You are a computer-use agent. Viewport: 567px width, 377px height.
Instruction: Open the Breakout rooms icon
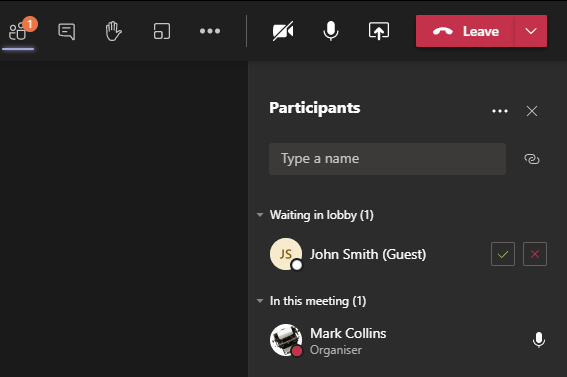point(162,31)
